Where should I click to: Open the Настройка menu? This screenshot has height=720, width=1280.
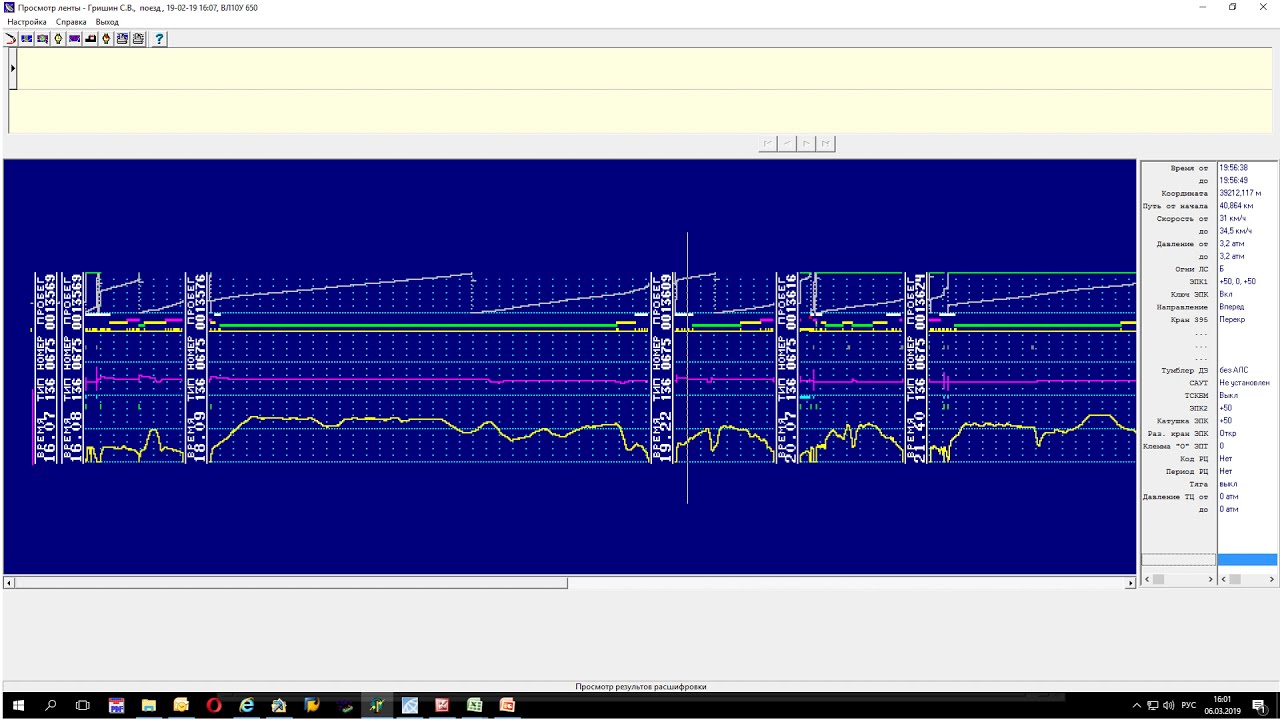27,22
